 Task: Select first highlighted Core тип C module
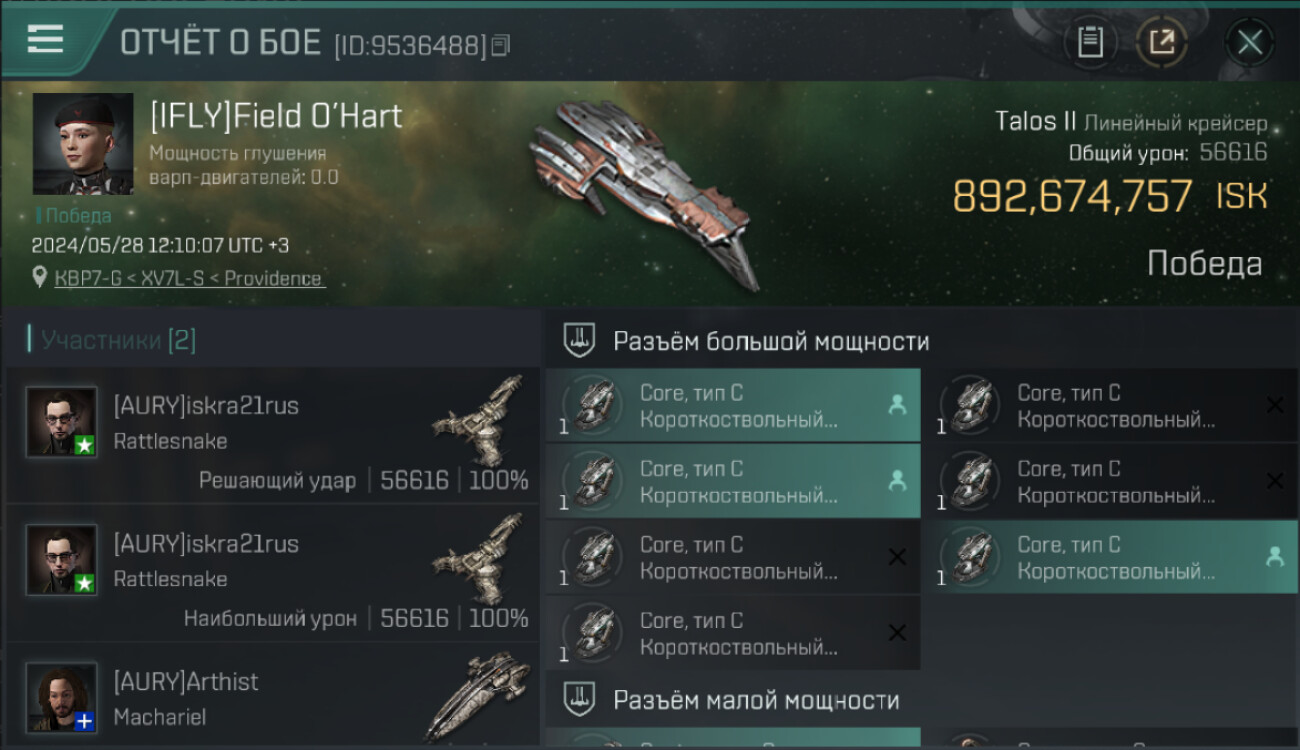733,405
